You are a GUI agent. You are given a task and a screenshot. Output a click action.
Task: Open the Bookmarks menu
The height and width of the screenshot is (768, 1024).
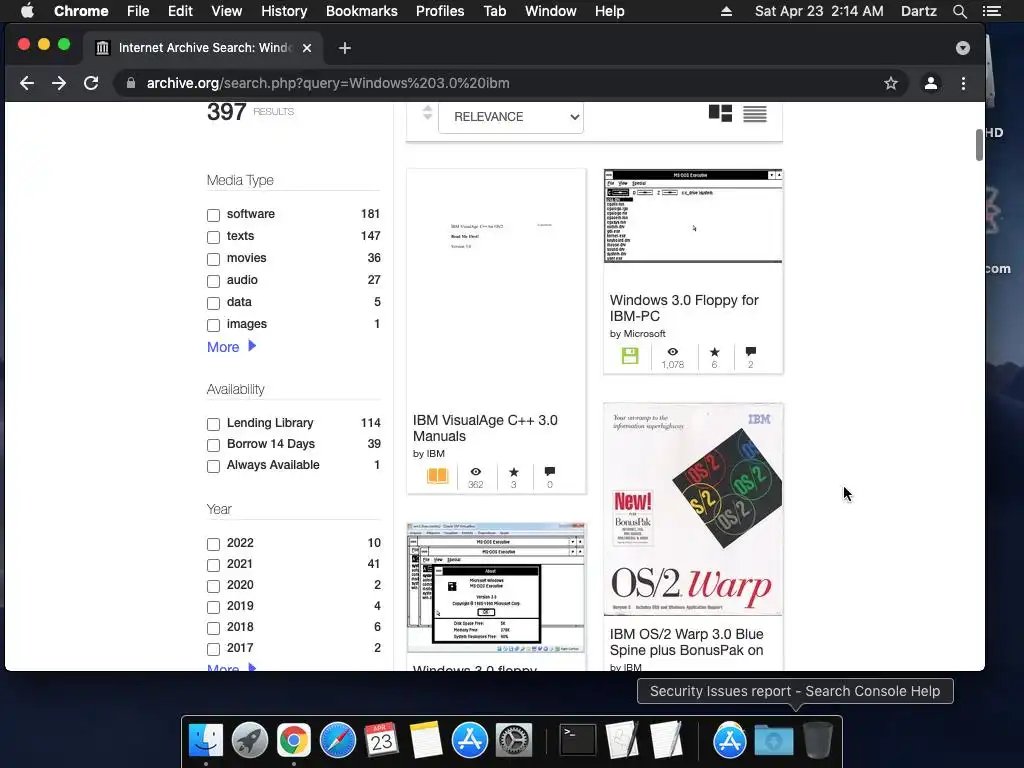[361, 11]
